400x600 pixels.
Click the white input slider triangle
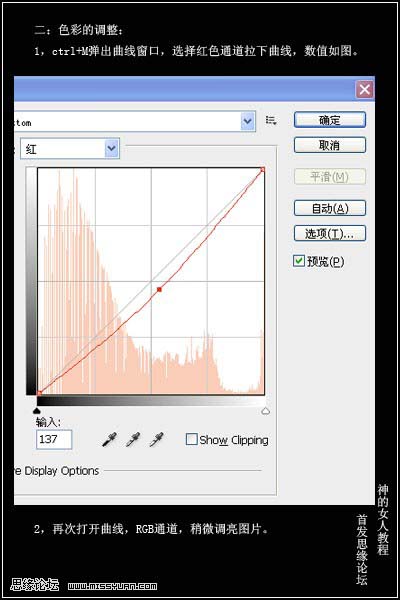coord(265,411)
